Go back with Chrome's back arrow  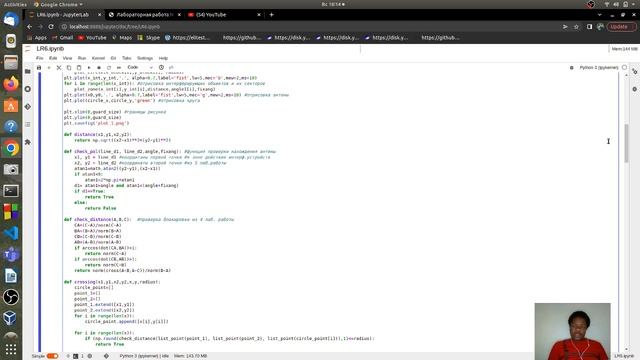point(29,27)
